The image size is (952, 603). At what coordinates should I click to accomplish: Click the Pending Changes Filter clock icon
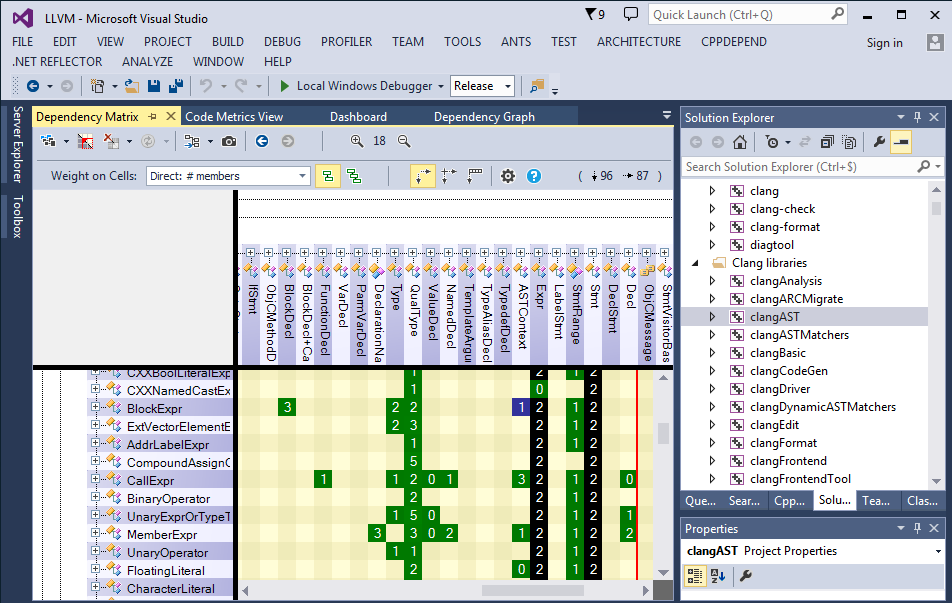pos(772,142)
